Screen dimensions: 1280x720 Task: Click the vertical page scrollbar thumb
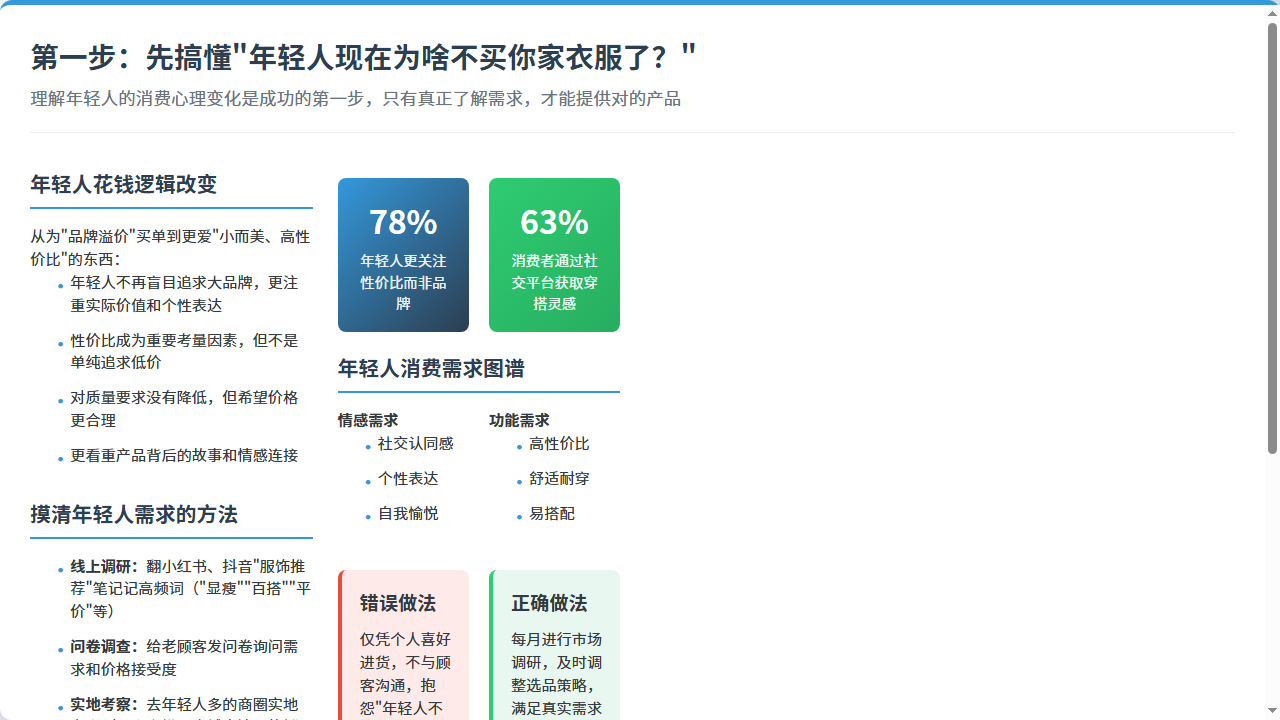tap(1272, 238)
